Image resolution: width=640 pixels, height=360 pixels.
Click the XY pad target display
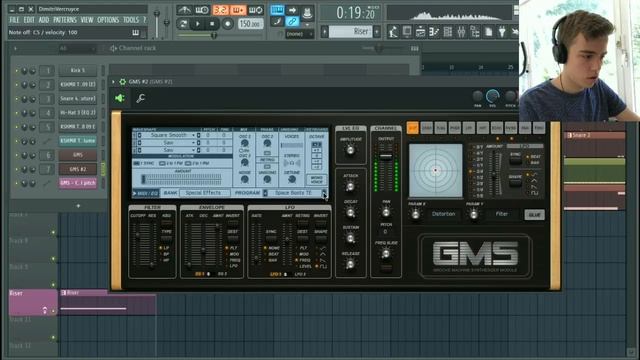click(x=436, y=170)
